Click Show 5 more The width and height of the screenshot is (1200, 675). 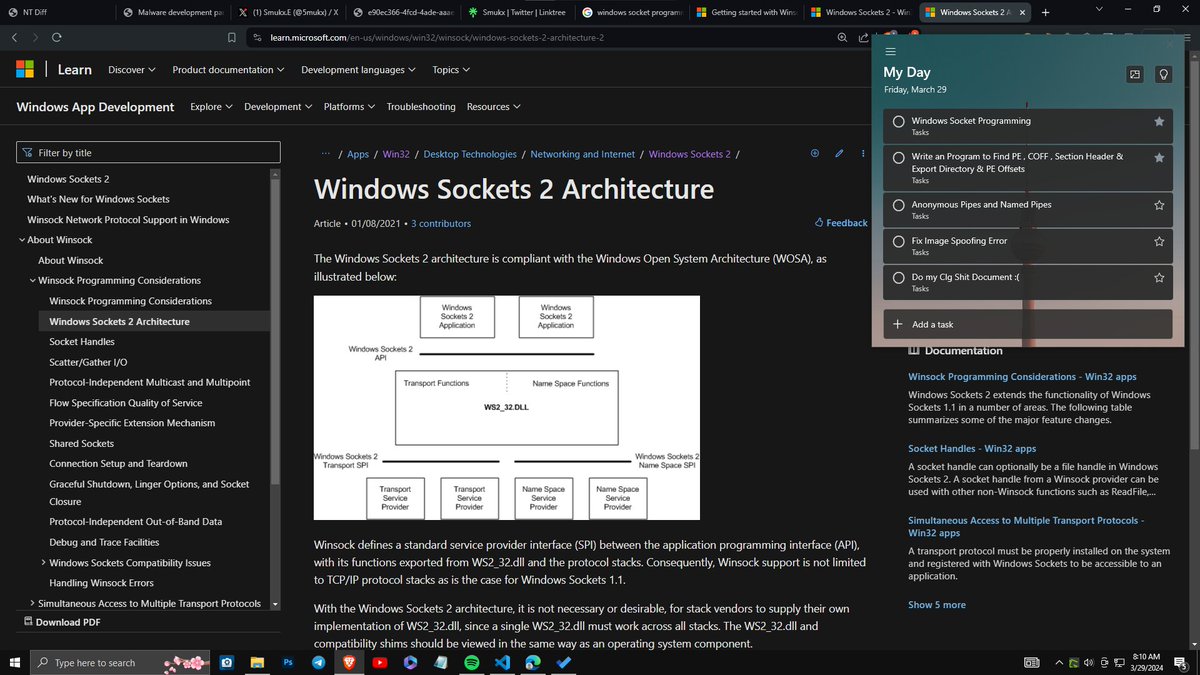pyautogui.click(x=937, y=605)
